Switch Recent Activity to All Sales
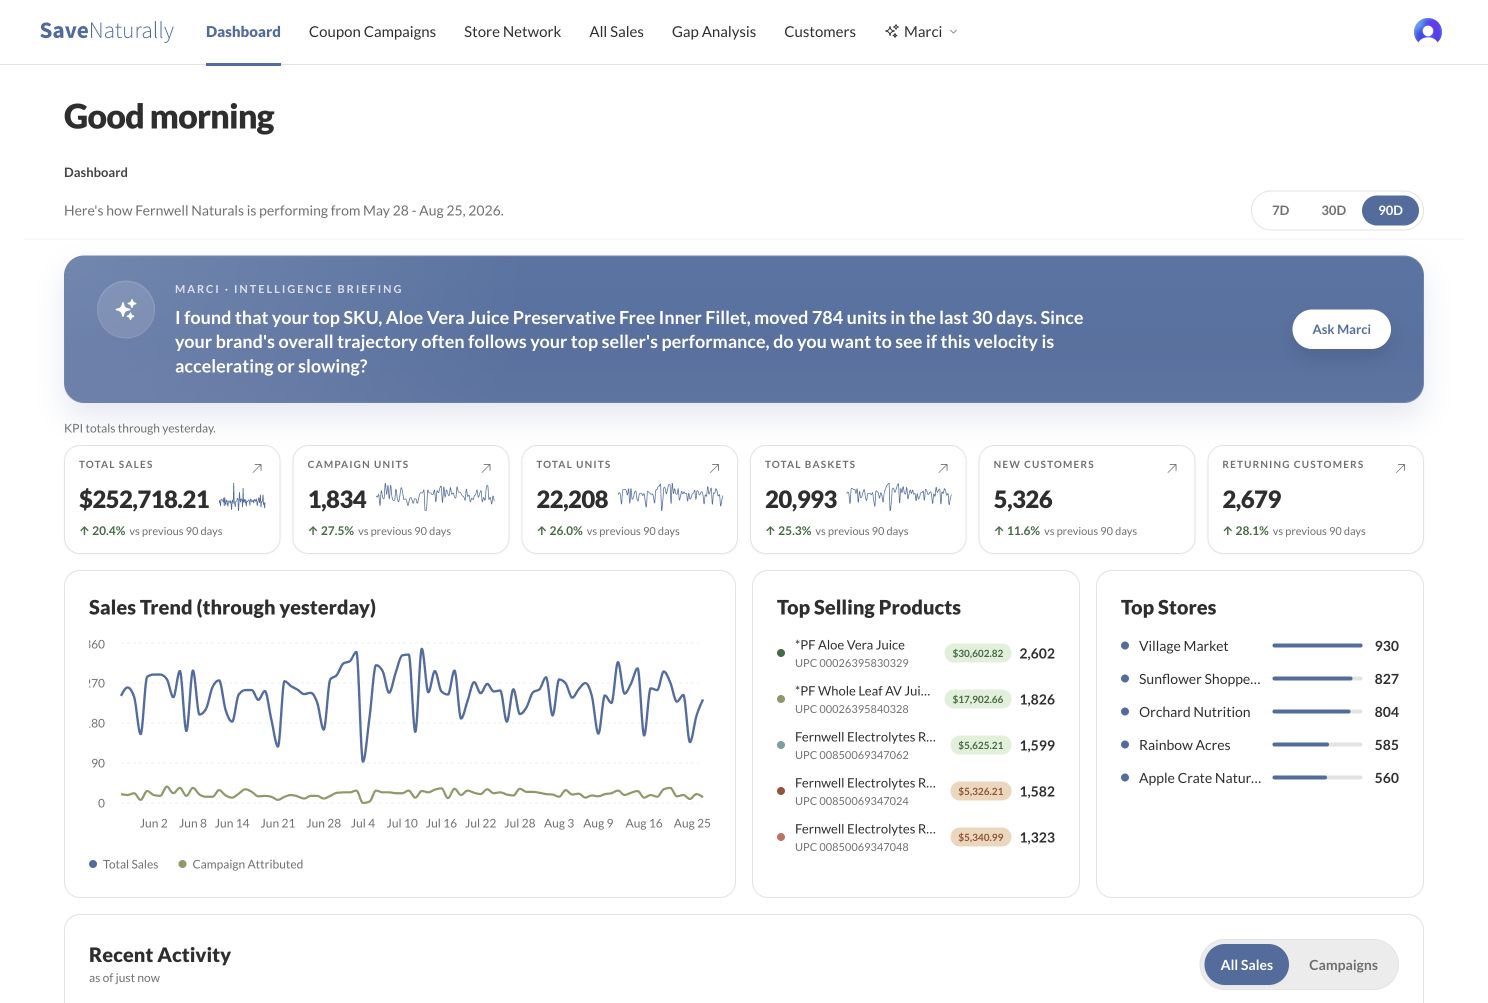The image size is (1488, 1003). point(1246,965)
